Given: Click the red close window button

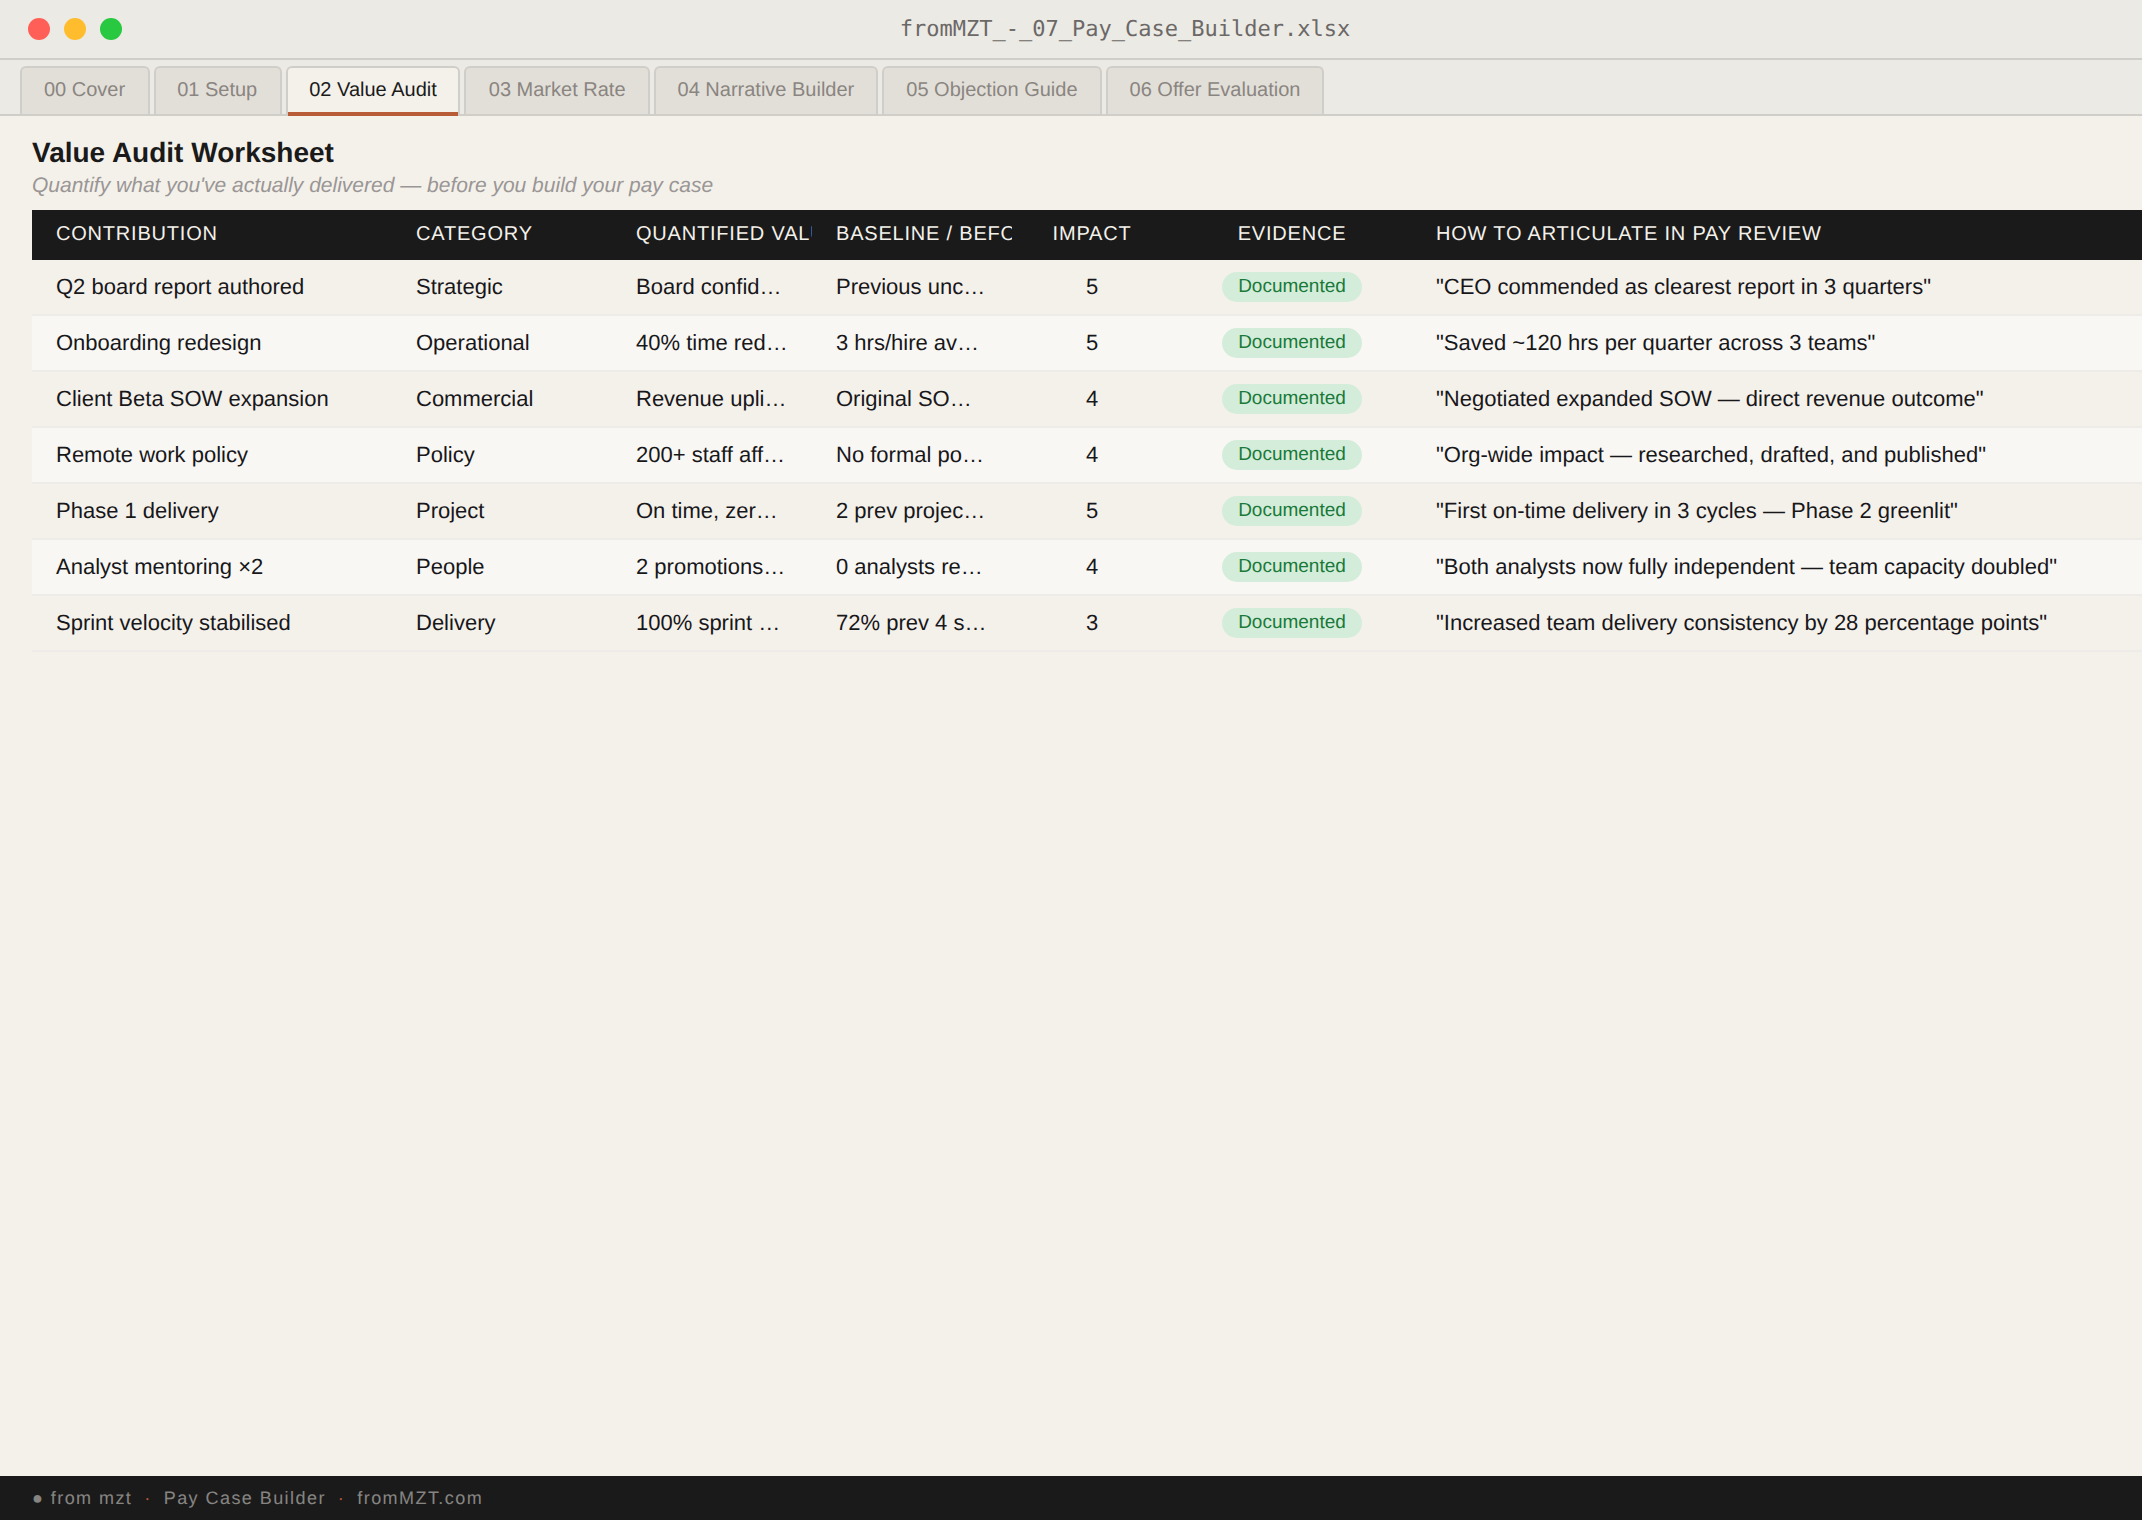Looking at the screenshot, I should (x=39, y=29).
